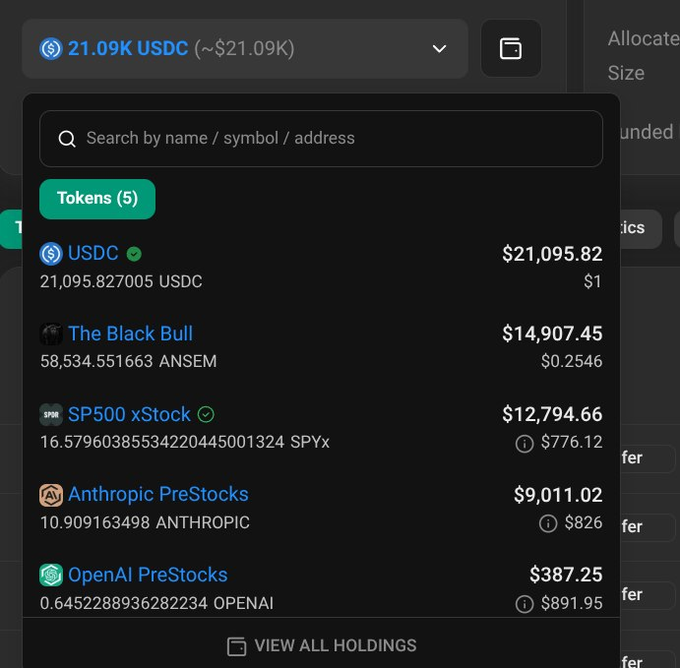Click the SPDR SP500 xStock icon
Viewport: 680px width, 668px height.
(x=51, y=415)
